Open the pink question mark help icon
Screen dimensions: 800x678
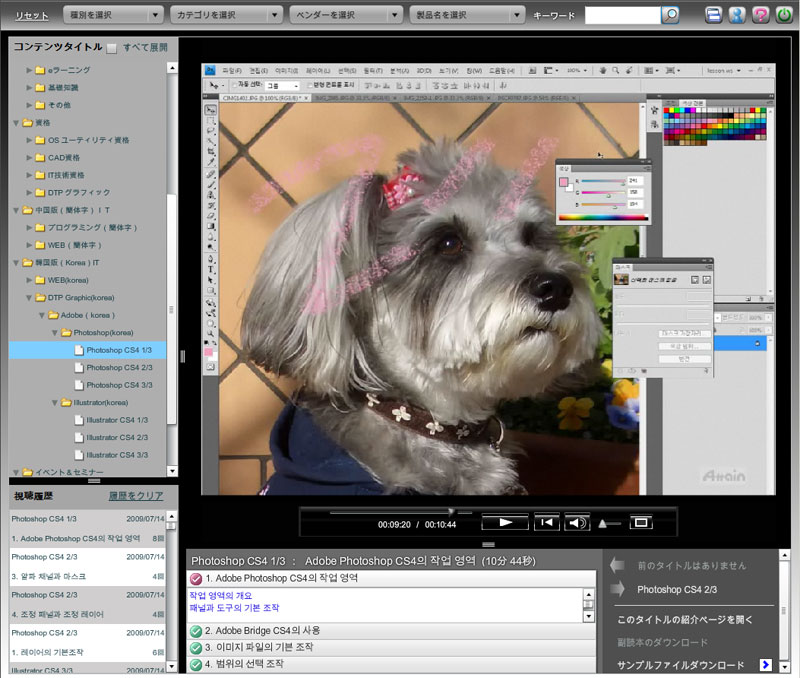click(760, 15)
